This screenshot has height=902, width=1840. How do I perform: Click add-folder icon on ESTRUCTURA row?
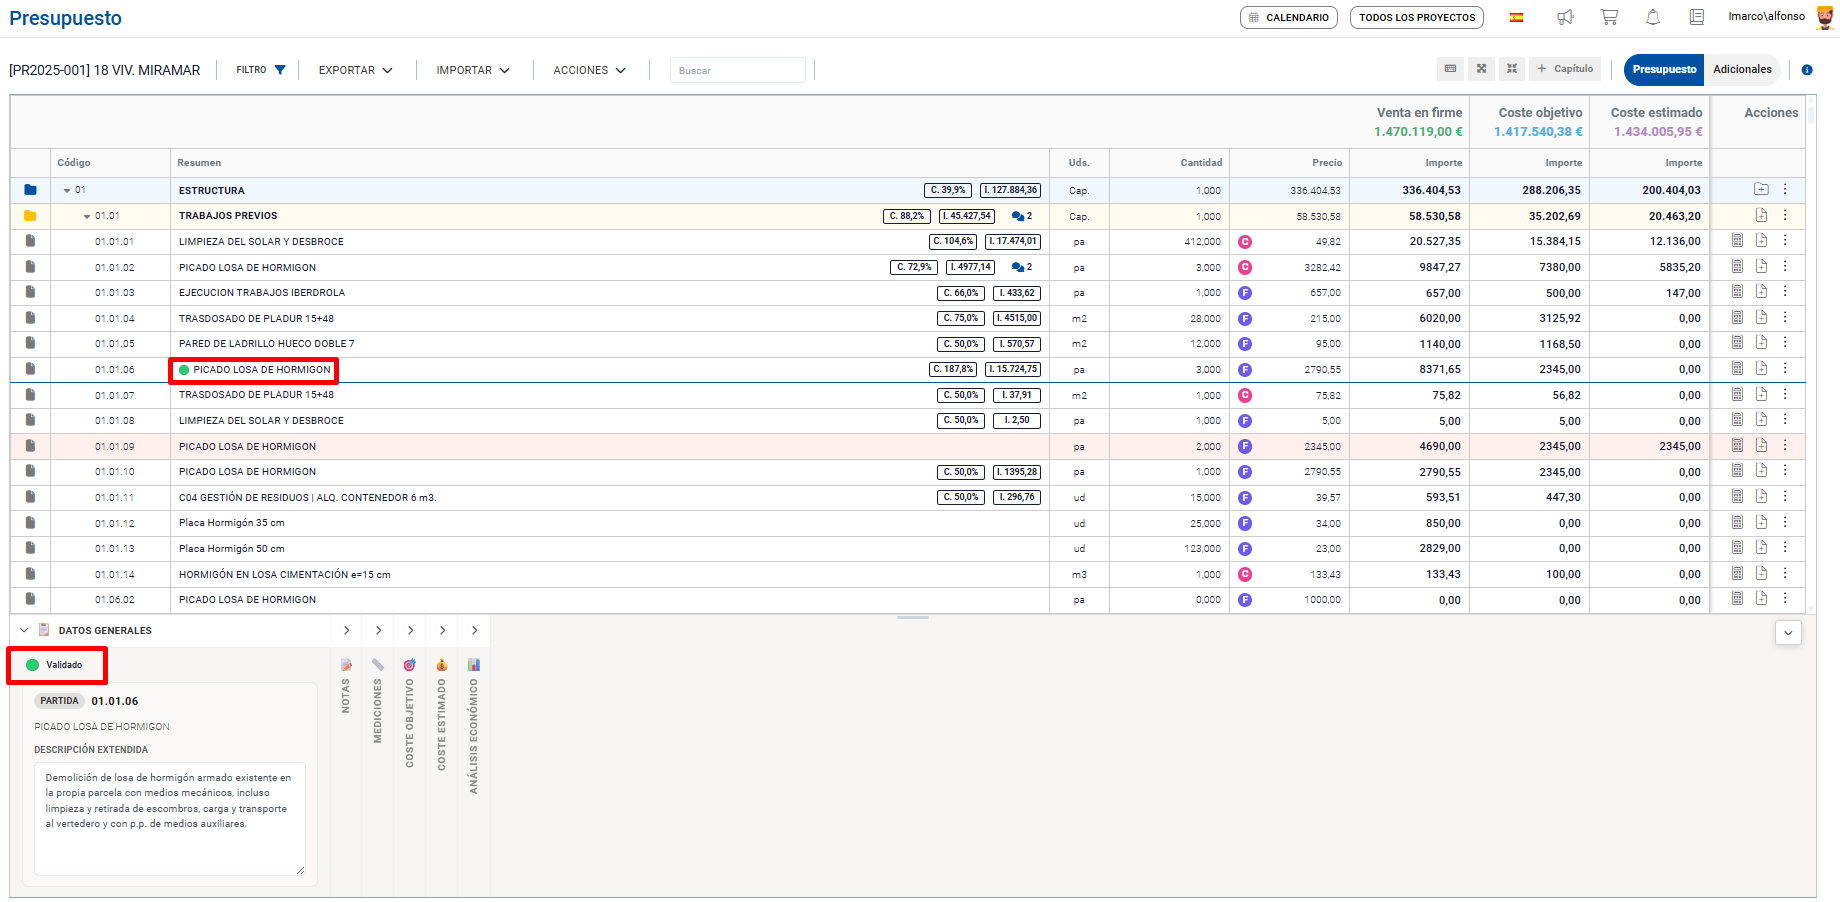pyautogui.click(x=1761, y=189)
